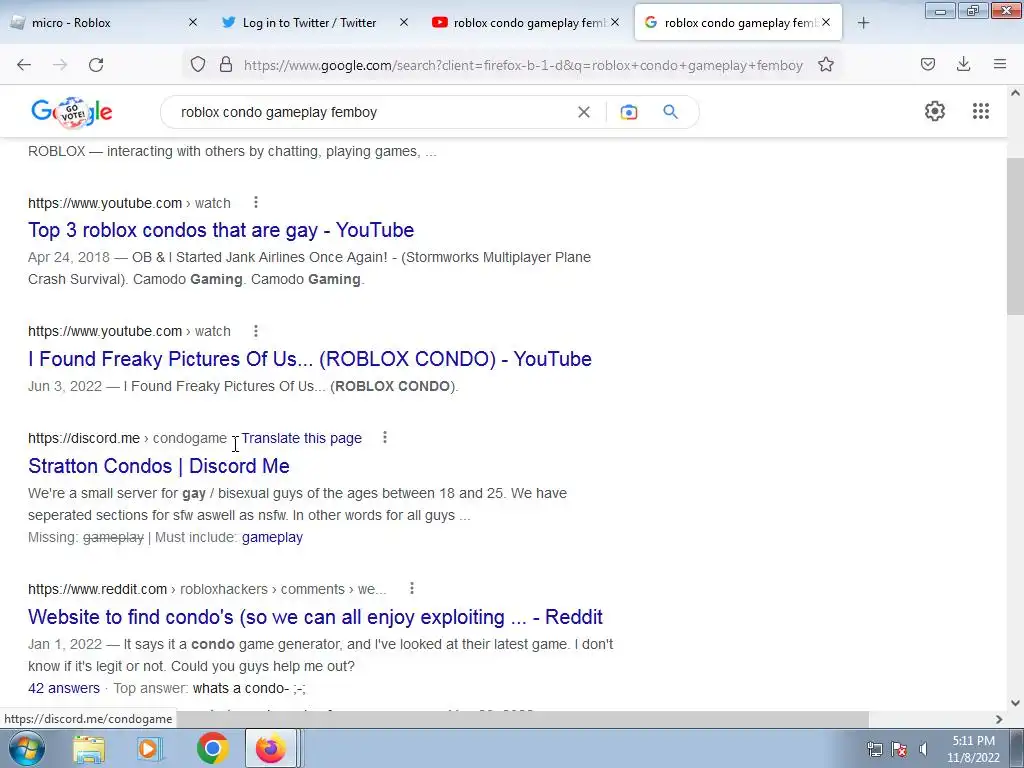Submit search with the magnifier icon
This screenshot has width=1024, height=768.
[x=671, y=112]
